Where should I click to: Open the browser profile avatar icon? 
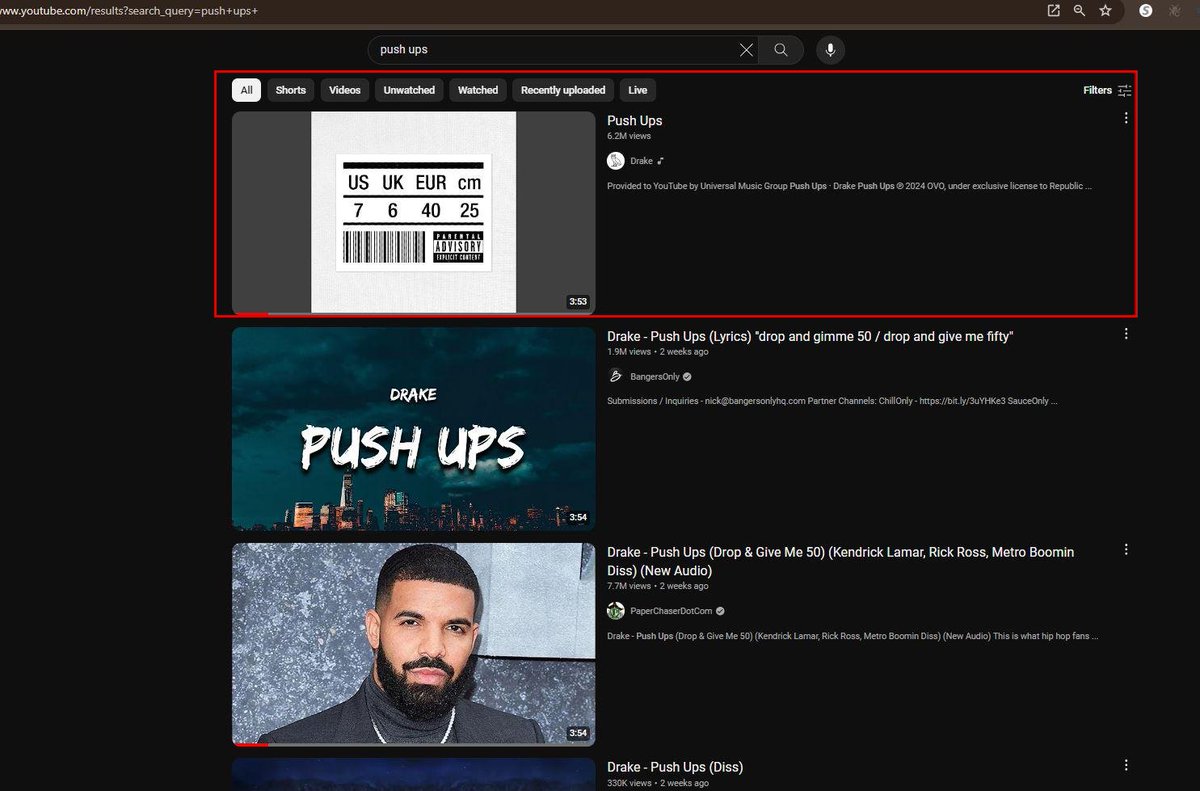coord(1146,10)
